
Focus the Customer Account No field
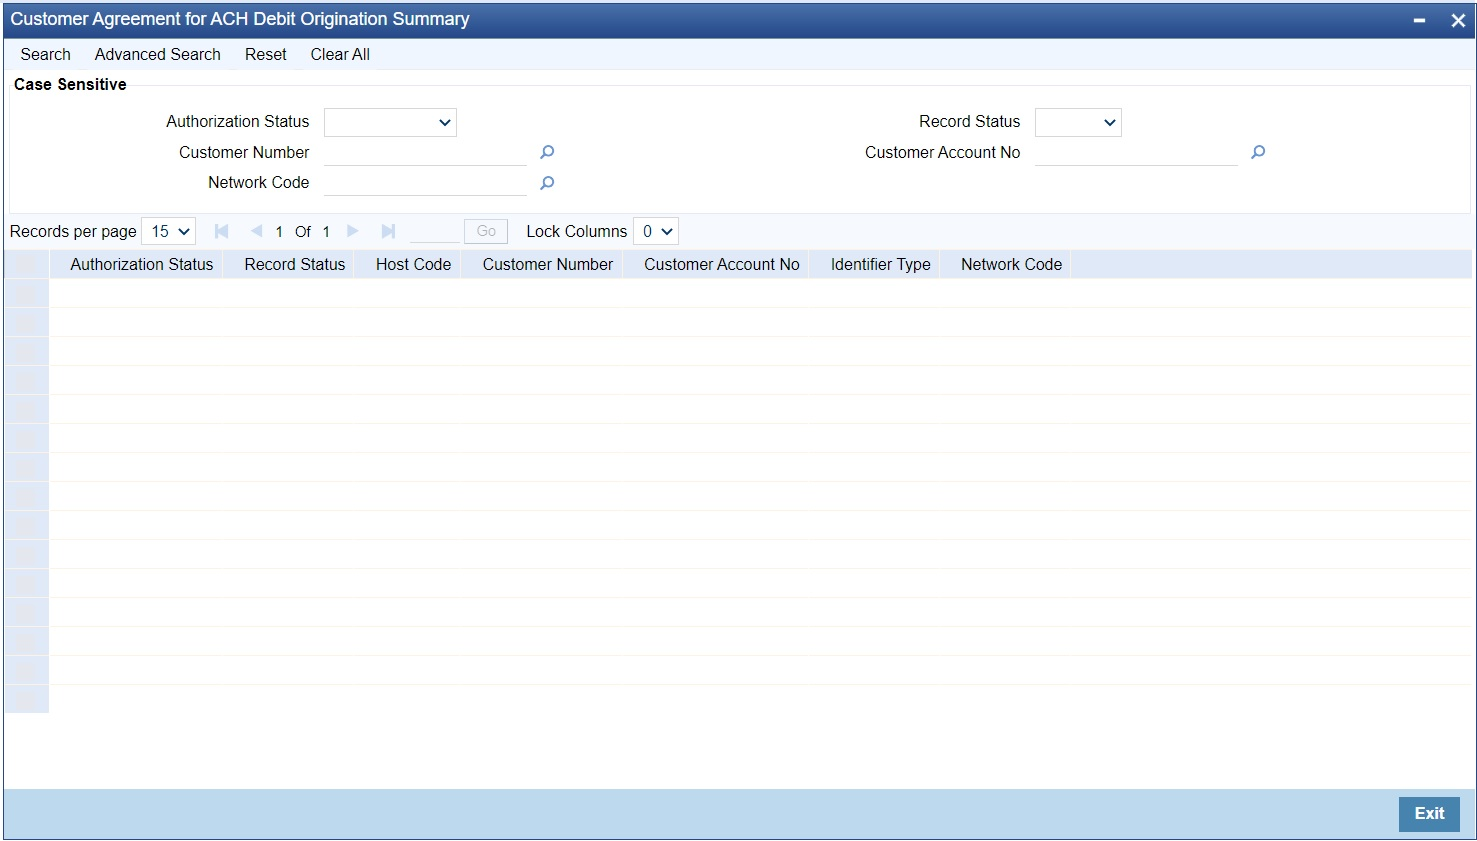(x=1136, y=152)
